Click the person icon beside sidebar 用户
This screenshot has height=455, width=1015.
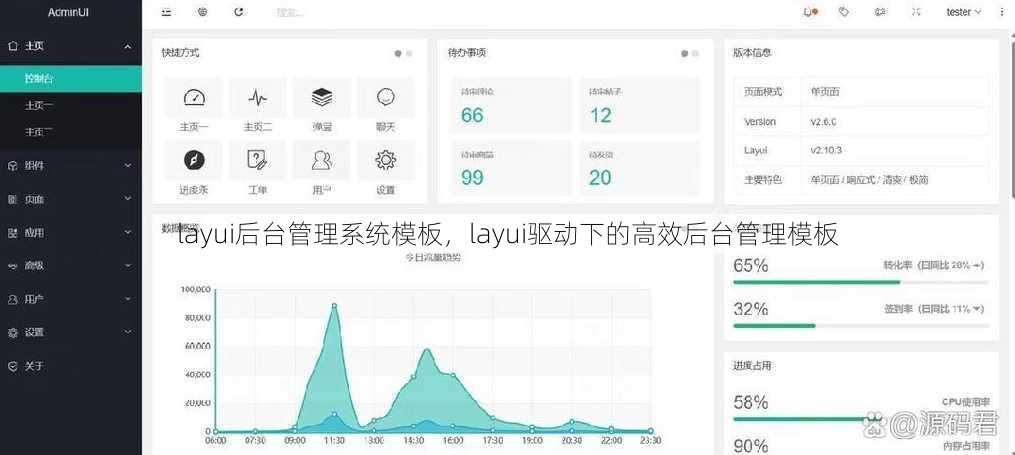pyautogui.click(x=12, y=299)
